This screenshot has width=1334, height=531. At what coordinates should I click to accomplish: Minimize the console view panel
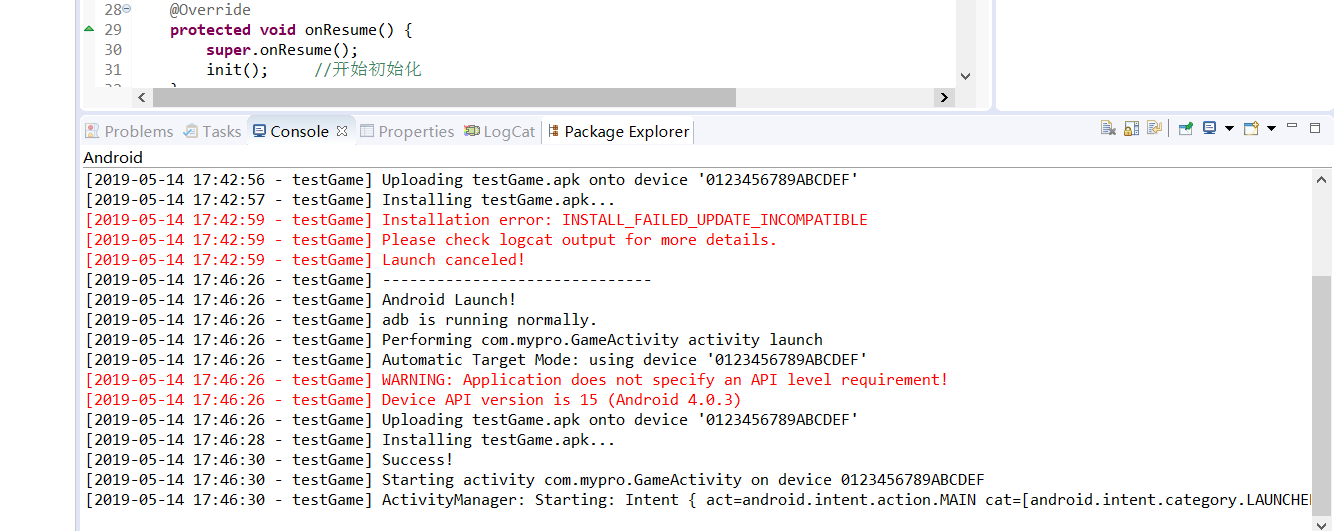click(x=1292, y=127)
